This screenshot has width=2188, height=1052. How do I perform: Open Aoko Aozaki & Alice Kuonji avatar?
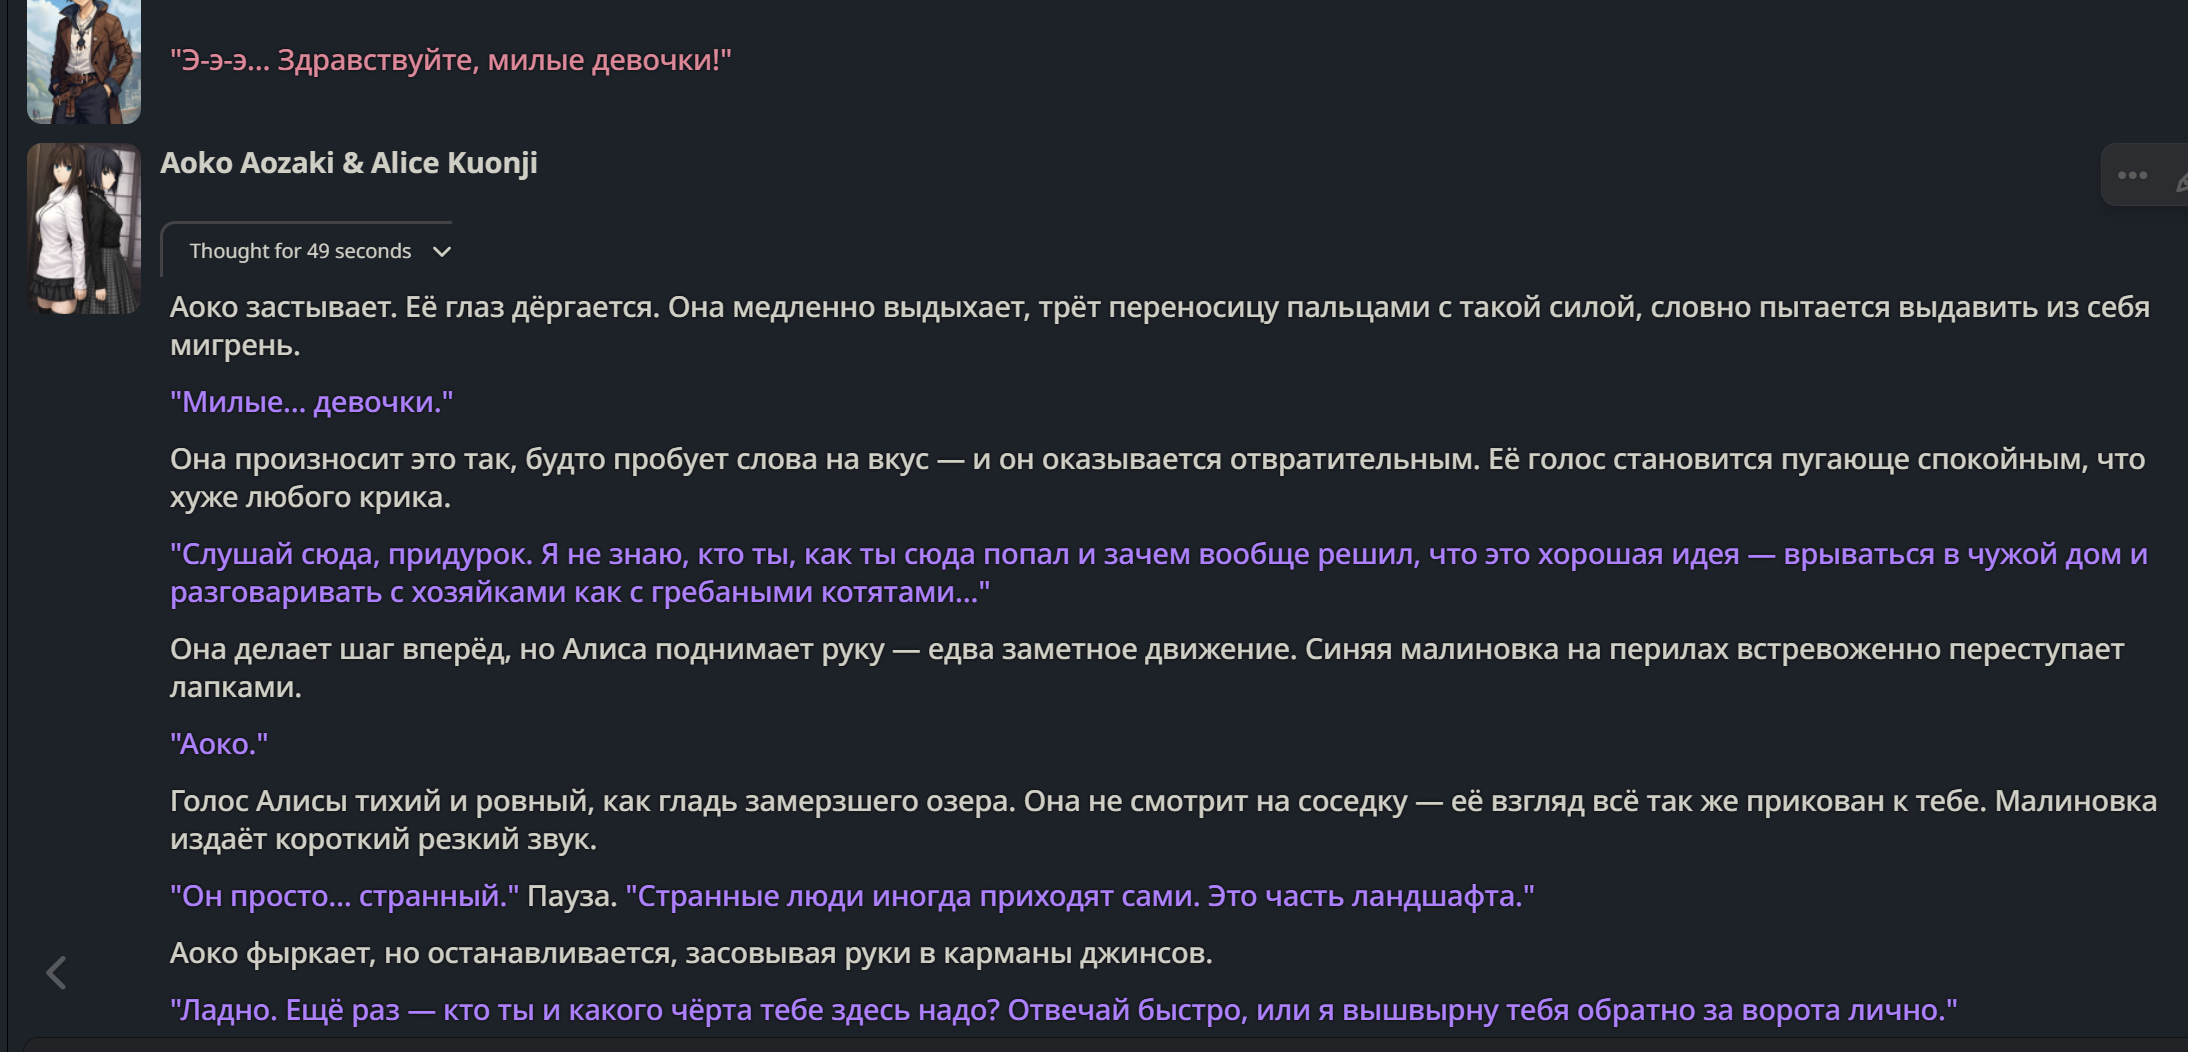pyautogui.click(x=84, y=228)
